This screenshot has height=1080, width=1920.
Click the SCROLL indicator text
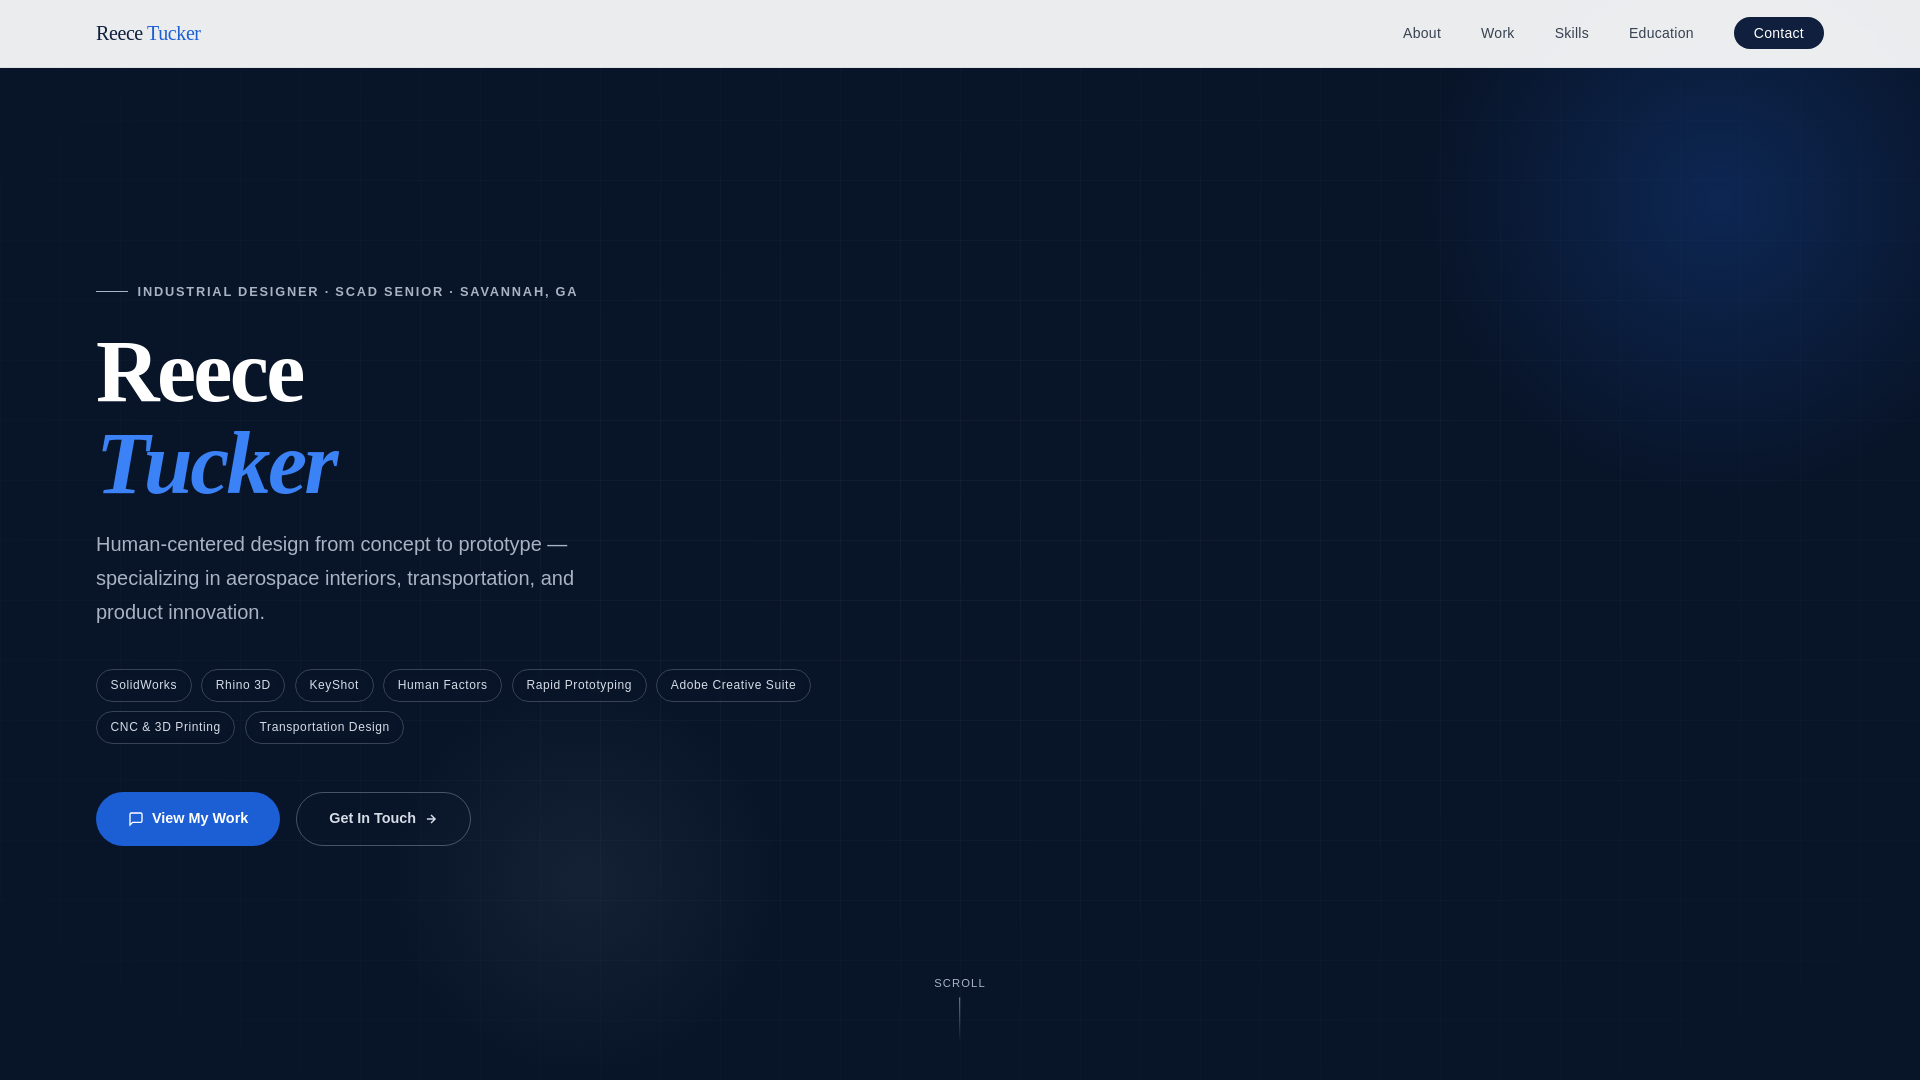(x=960, y=983)
